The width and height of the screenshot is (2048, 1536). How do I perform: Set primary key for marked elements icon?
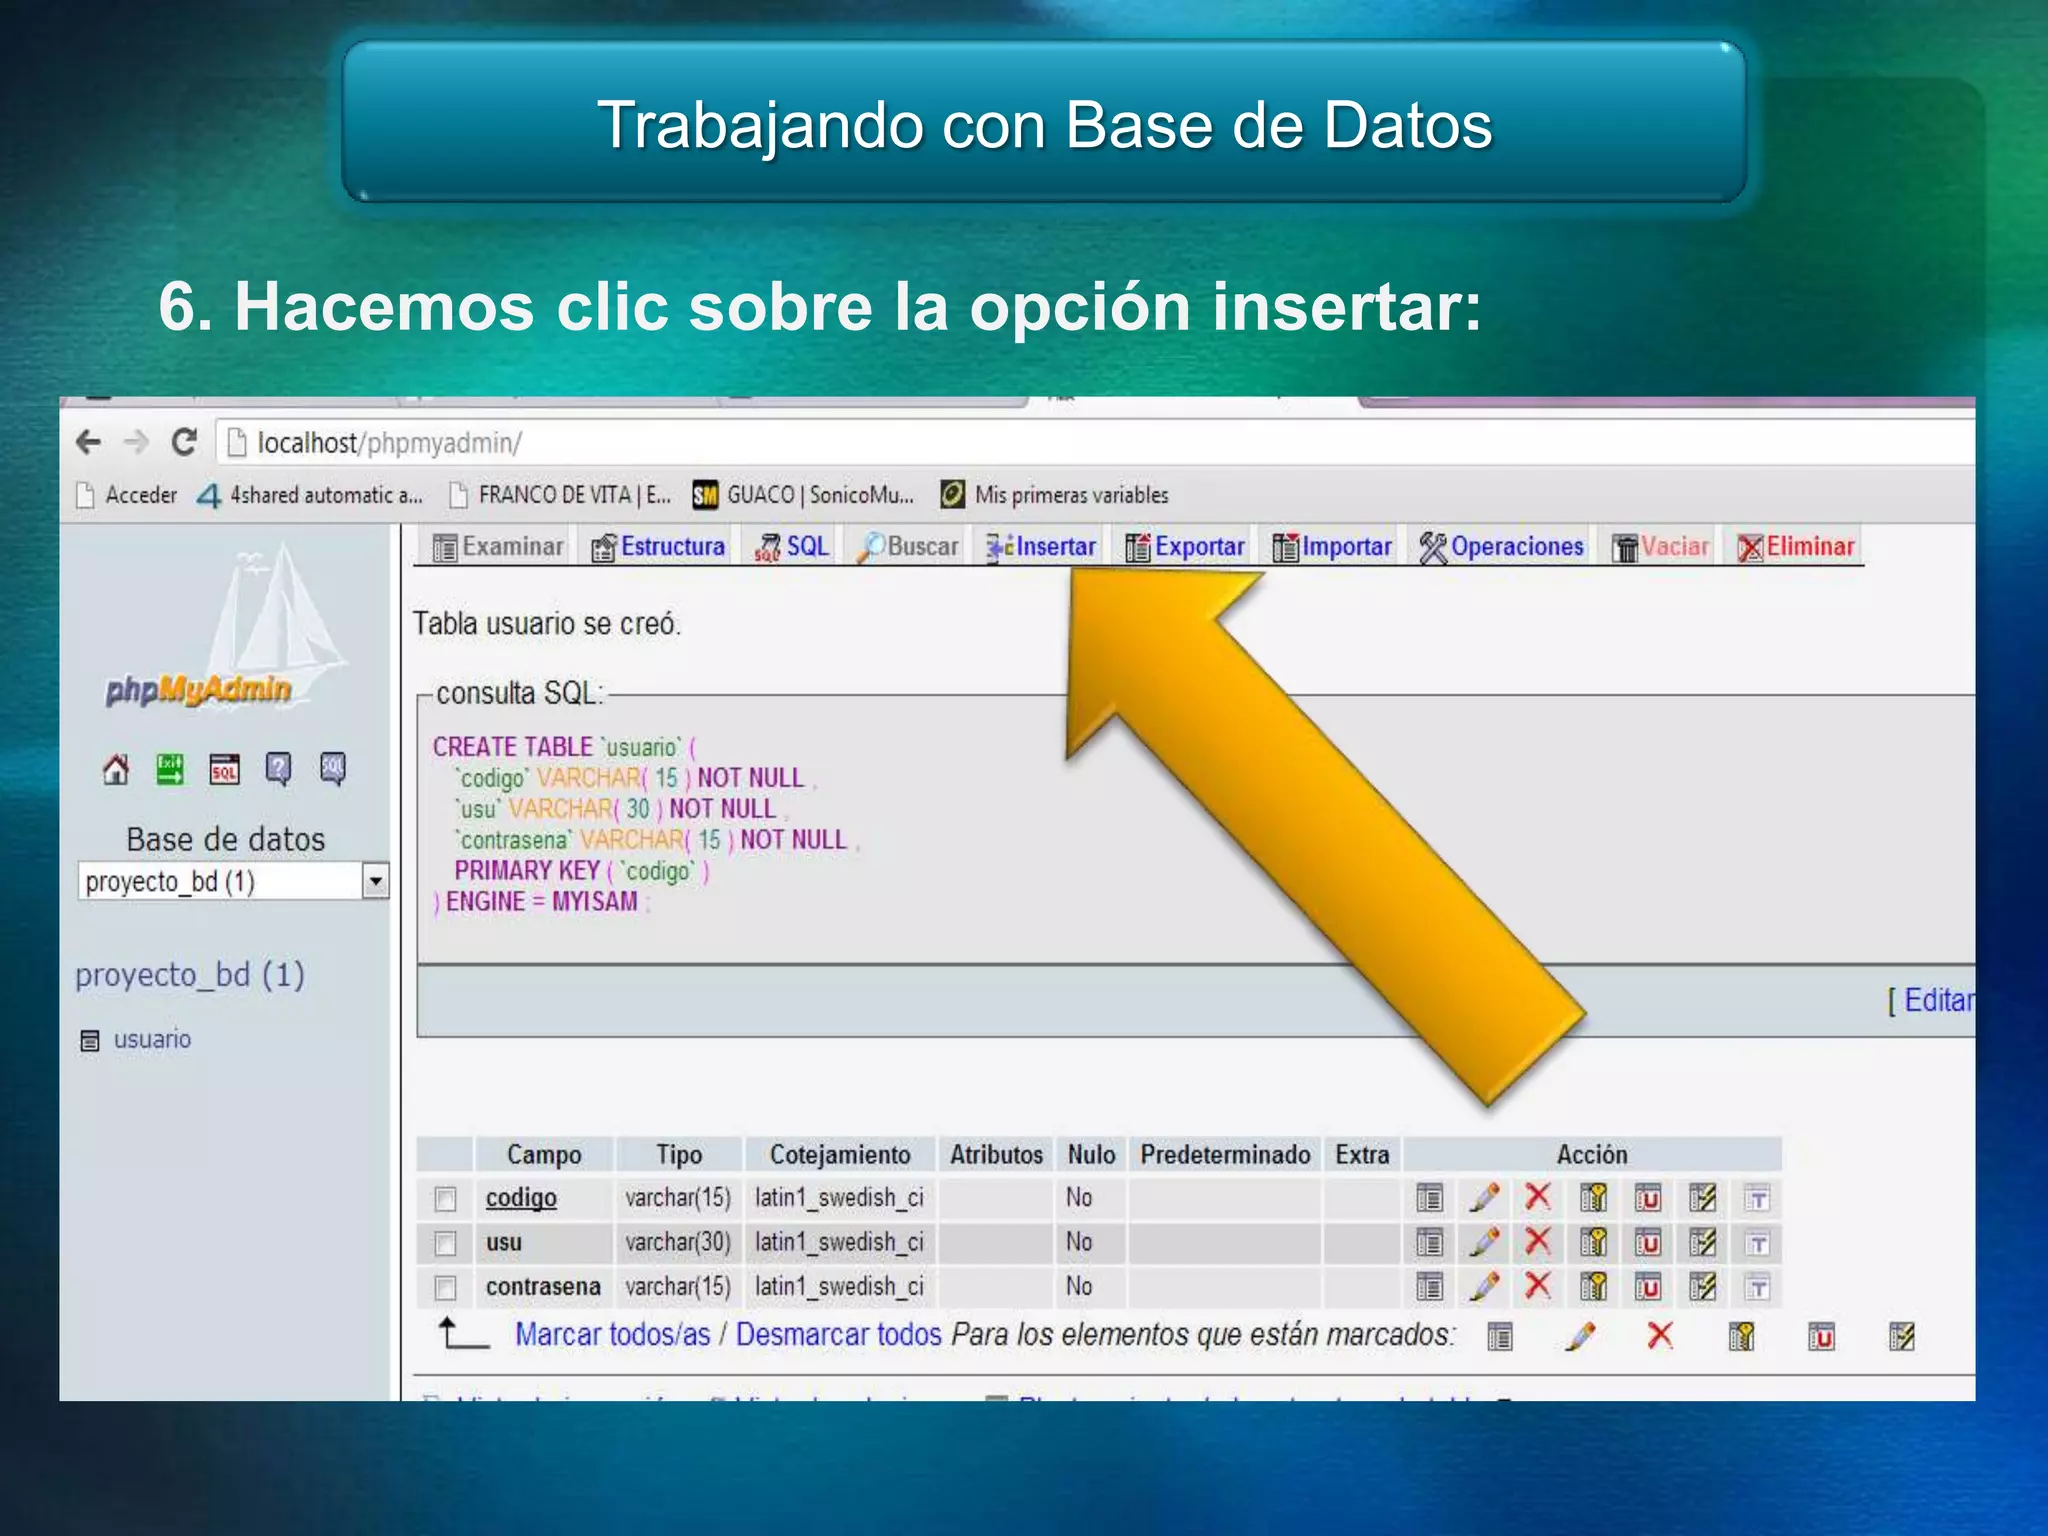(1741, 1335)
